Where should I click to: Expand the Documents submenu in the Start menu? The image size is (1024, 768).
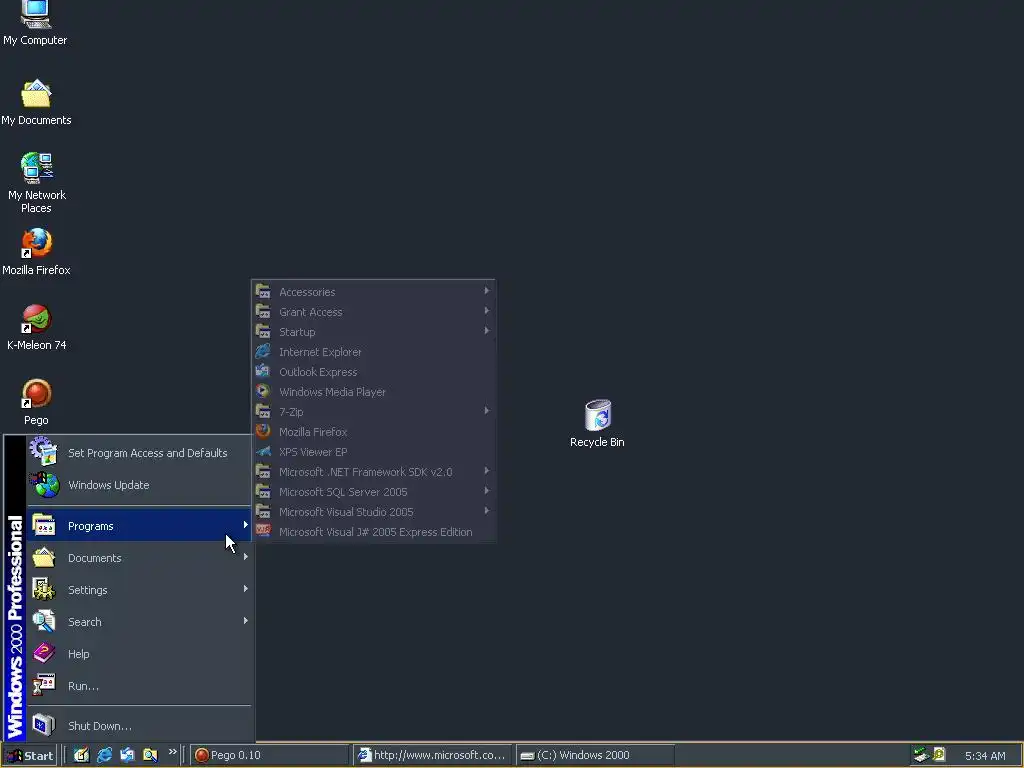click(139, 558)
